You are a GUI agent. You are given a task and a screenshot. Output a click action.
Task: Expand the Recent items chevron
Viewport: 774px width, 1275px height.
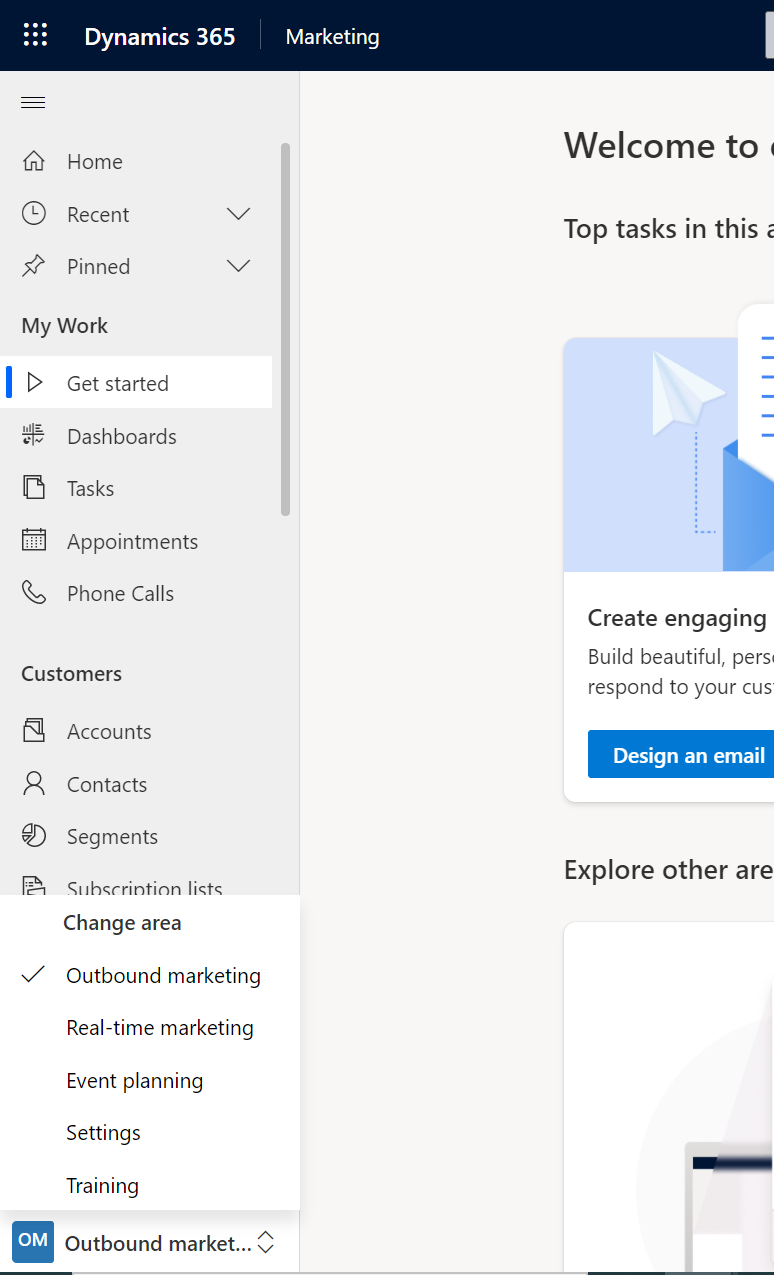click(238, 214)
